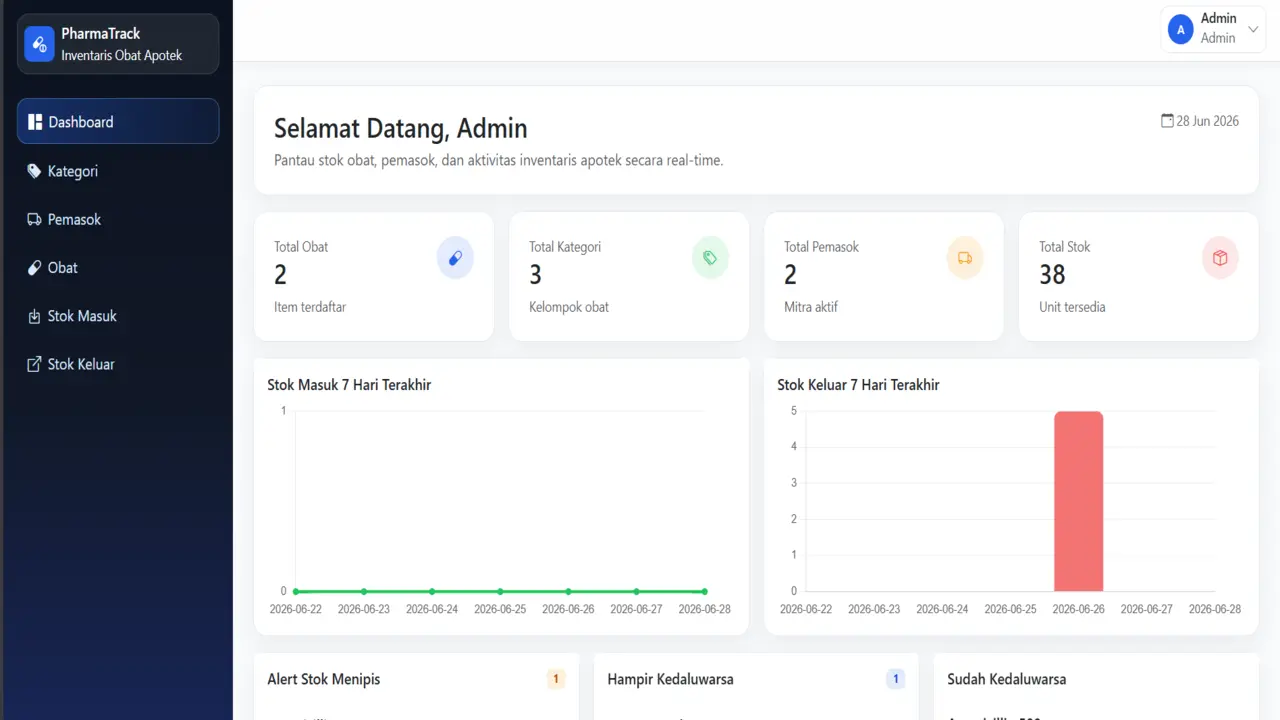Screen dimensions: 1280x720
Task: Click the orange truck icon on Total Pemasok card
Action: (965, 258)
